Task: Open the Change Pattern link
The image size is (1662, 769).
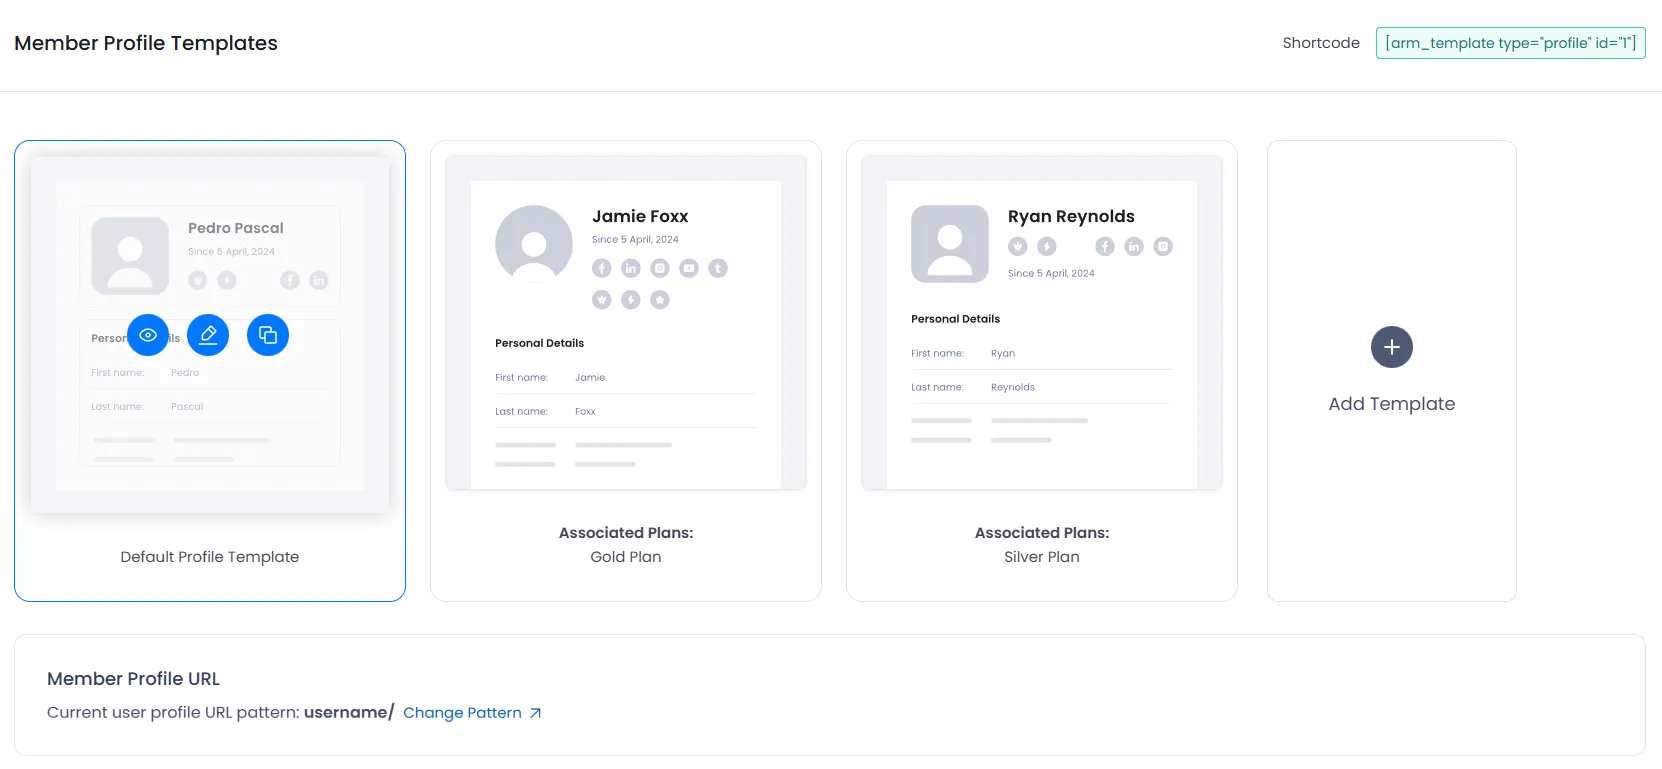Action: 462,713
